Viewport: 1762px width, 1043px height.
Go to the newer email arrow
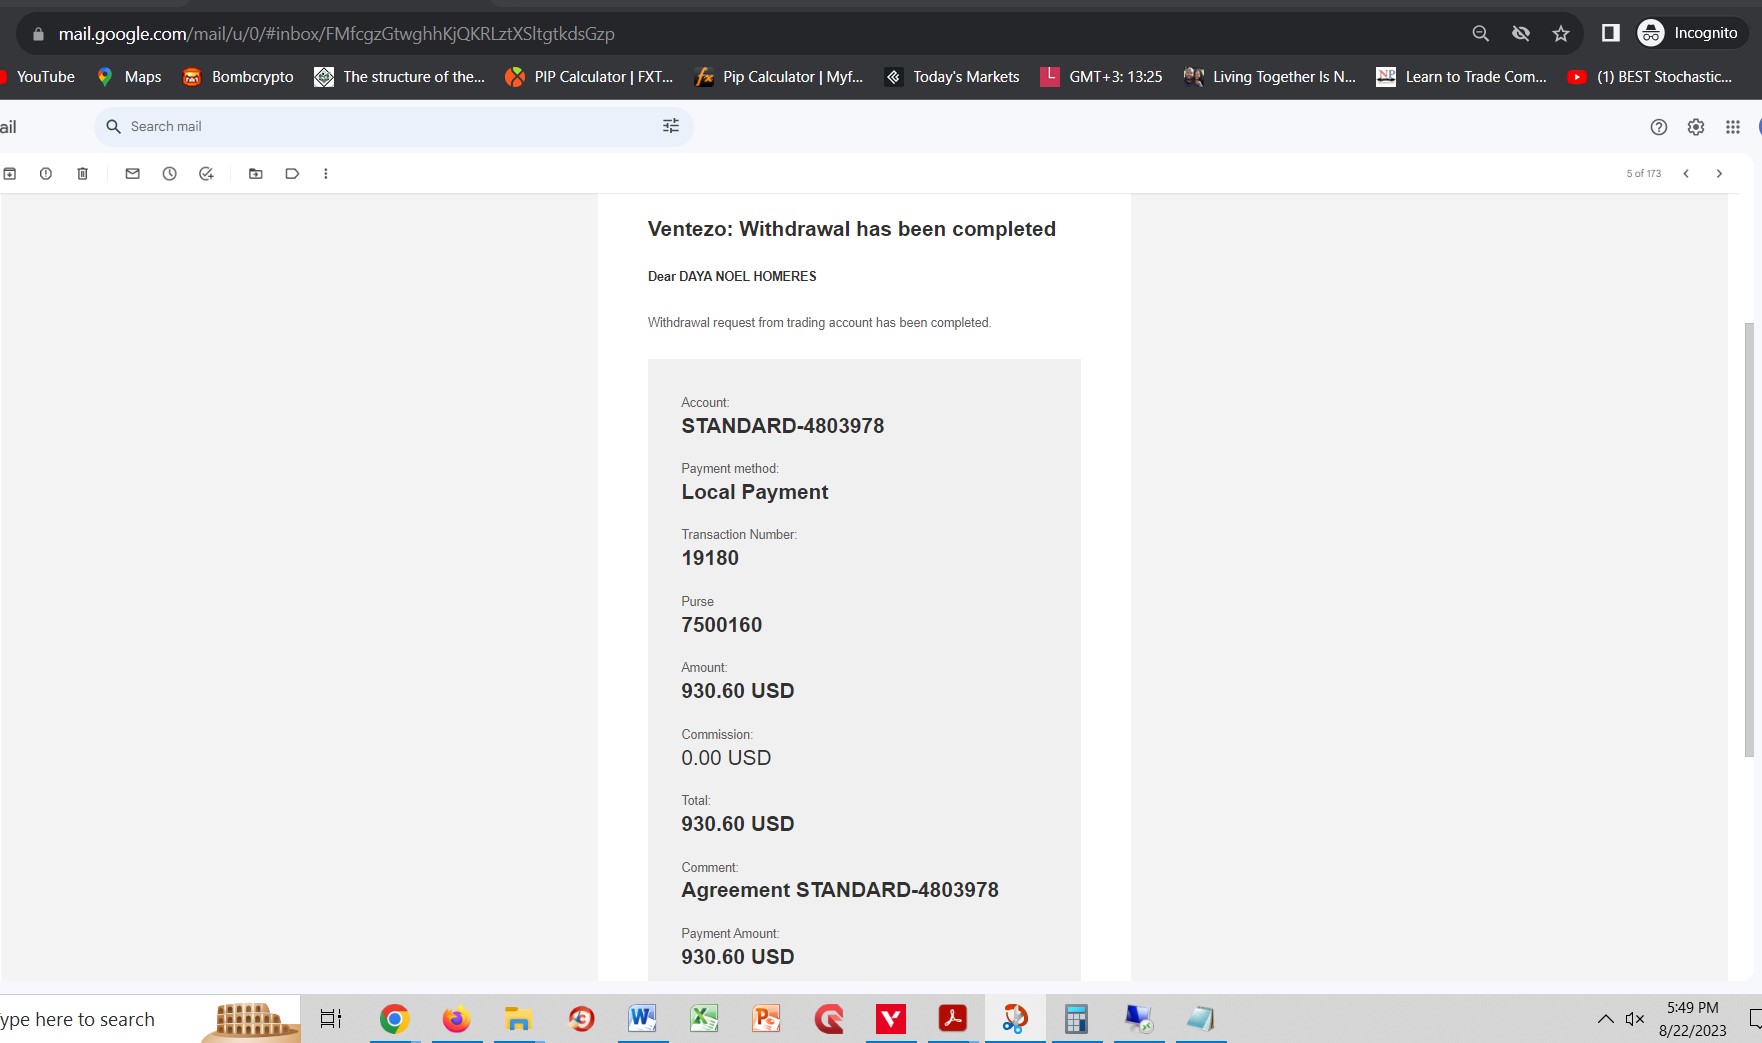point(1686,174)
